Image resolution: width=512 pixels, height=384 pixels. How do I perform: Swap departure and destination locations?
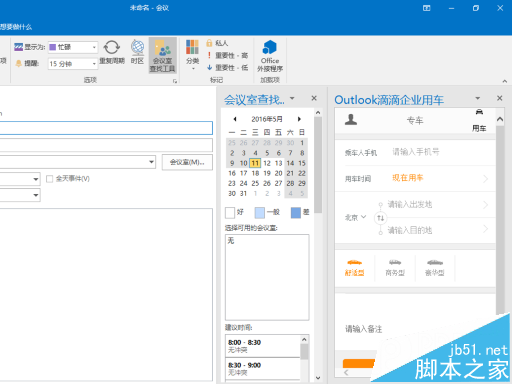(x=381, y=218)
